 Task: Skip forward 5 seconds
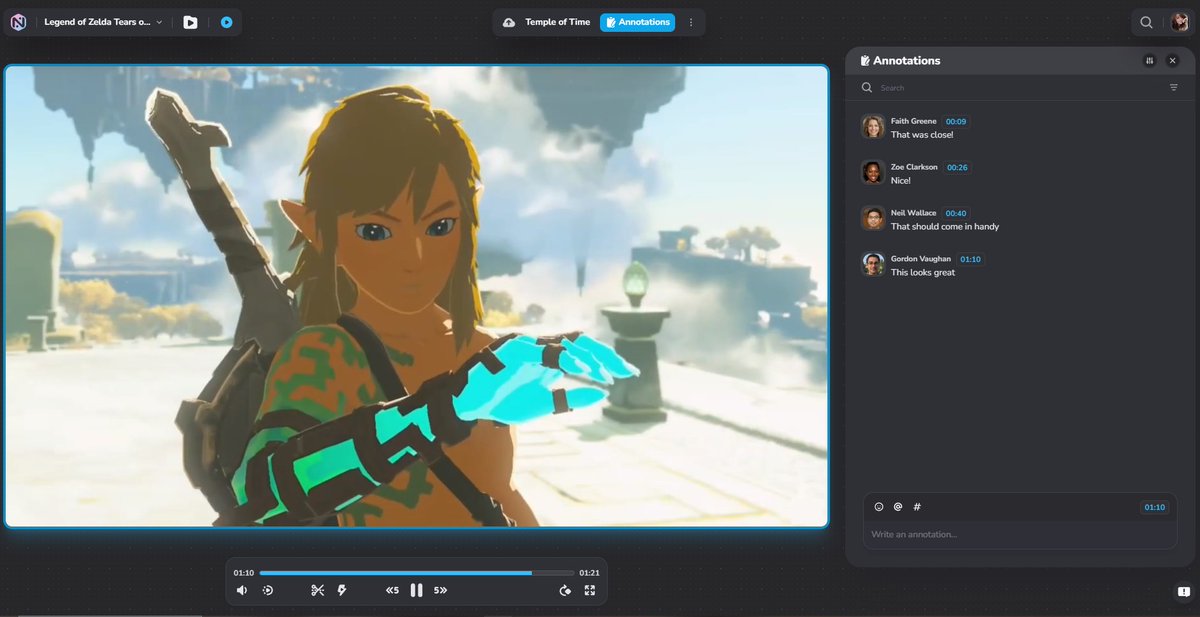point(440,591)
